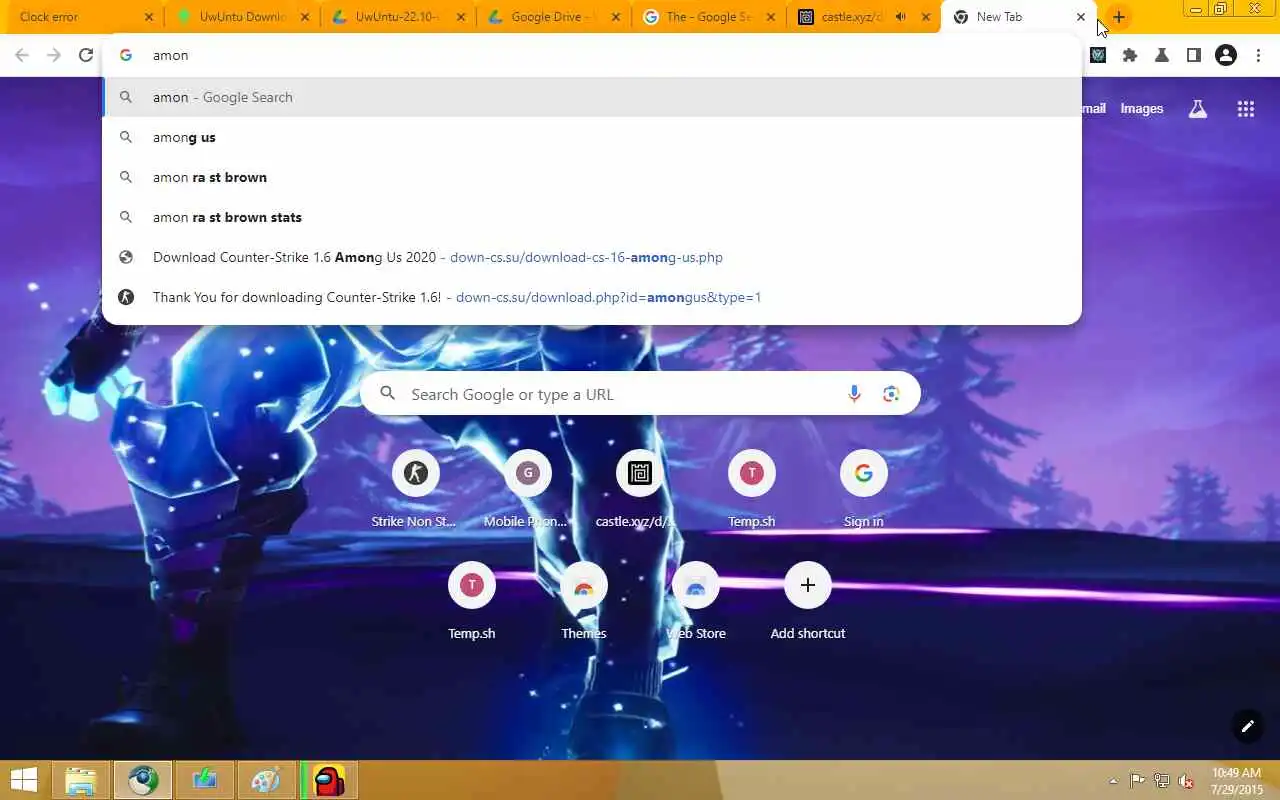1280x800 pixels.
Task: Open the castle extension icon in toolbar
Action: coord(1098,56)
